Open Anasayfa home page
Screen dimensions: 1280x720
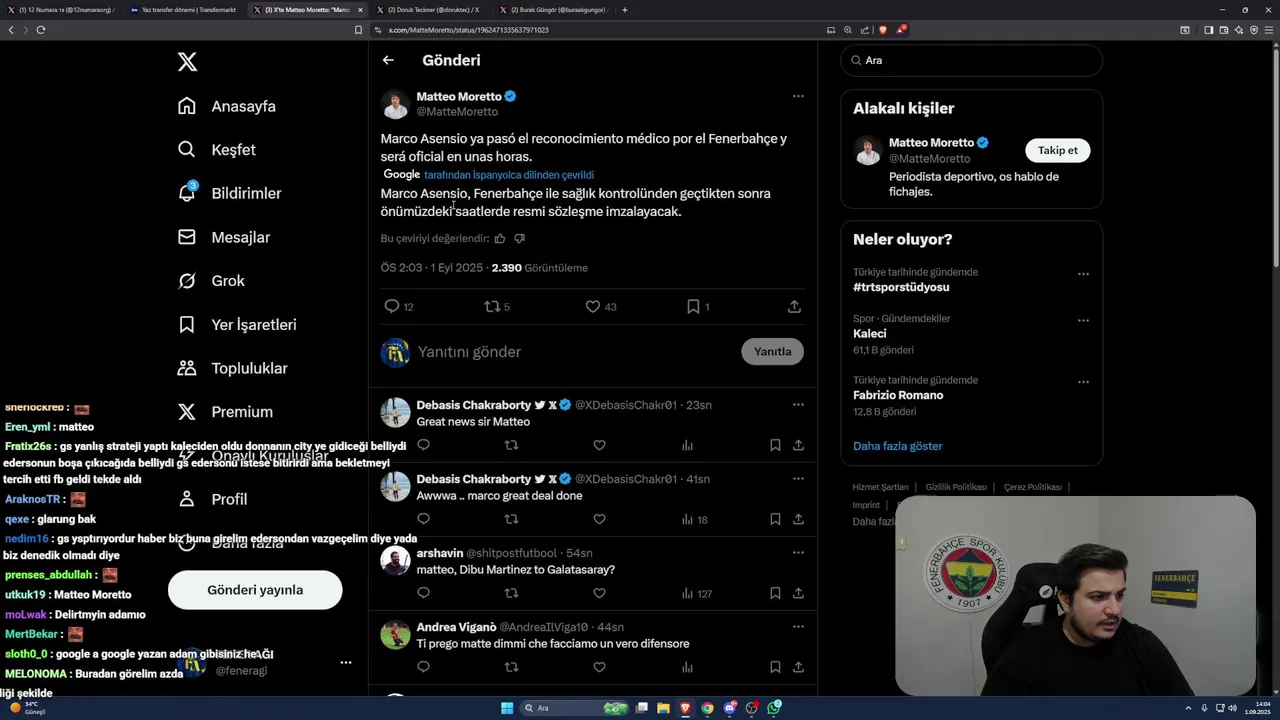[227, 106]
